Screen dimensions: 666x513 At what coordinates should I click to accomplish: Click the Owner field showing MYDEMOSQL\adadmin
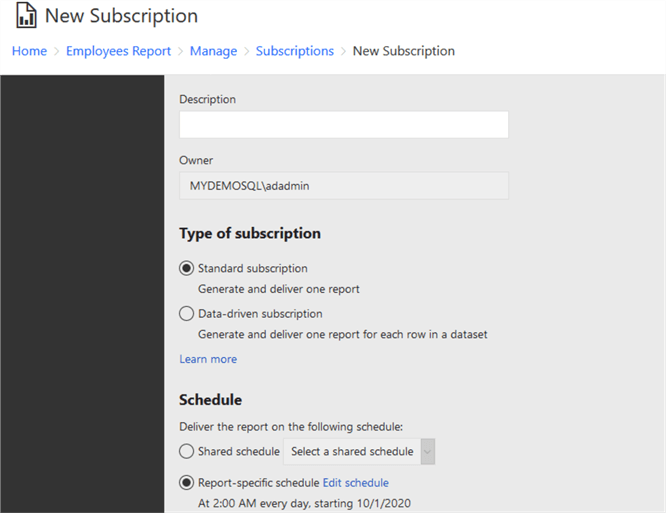click(x=343, y=186)
